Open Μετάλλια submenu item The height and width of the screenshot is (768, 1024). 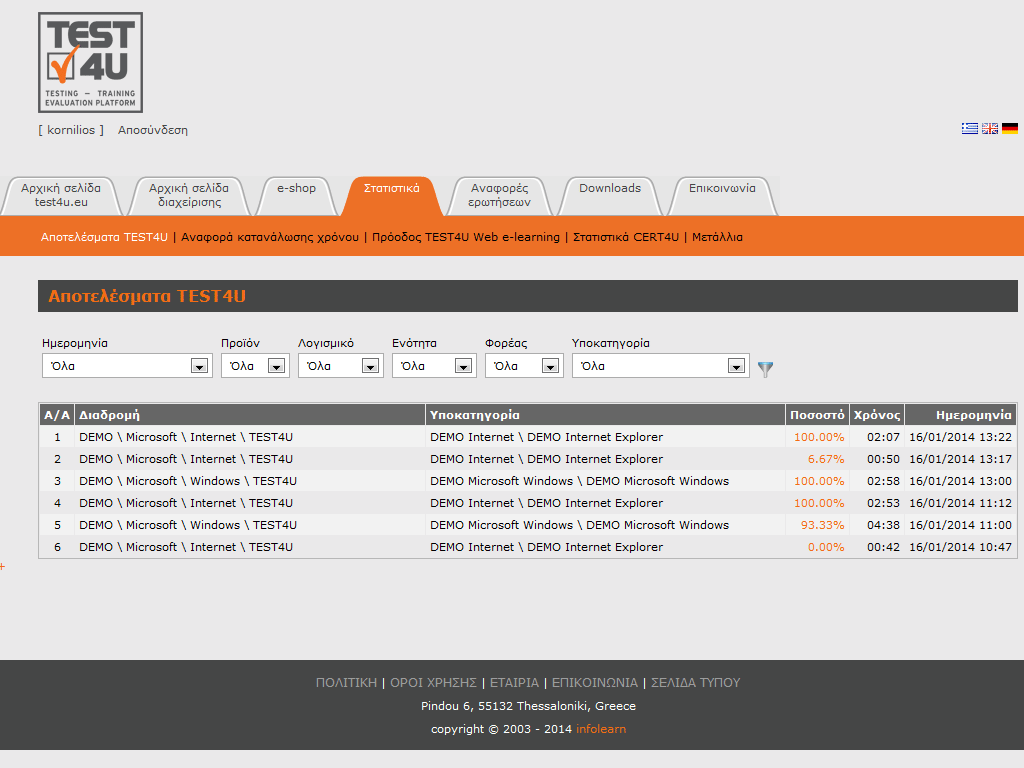pos(717,237)
